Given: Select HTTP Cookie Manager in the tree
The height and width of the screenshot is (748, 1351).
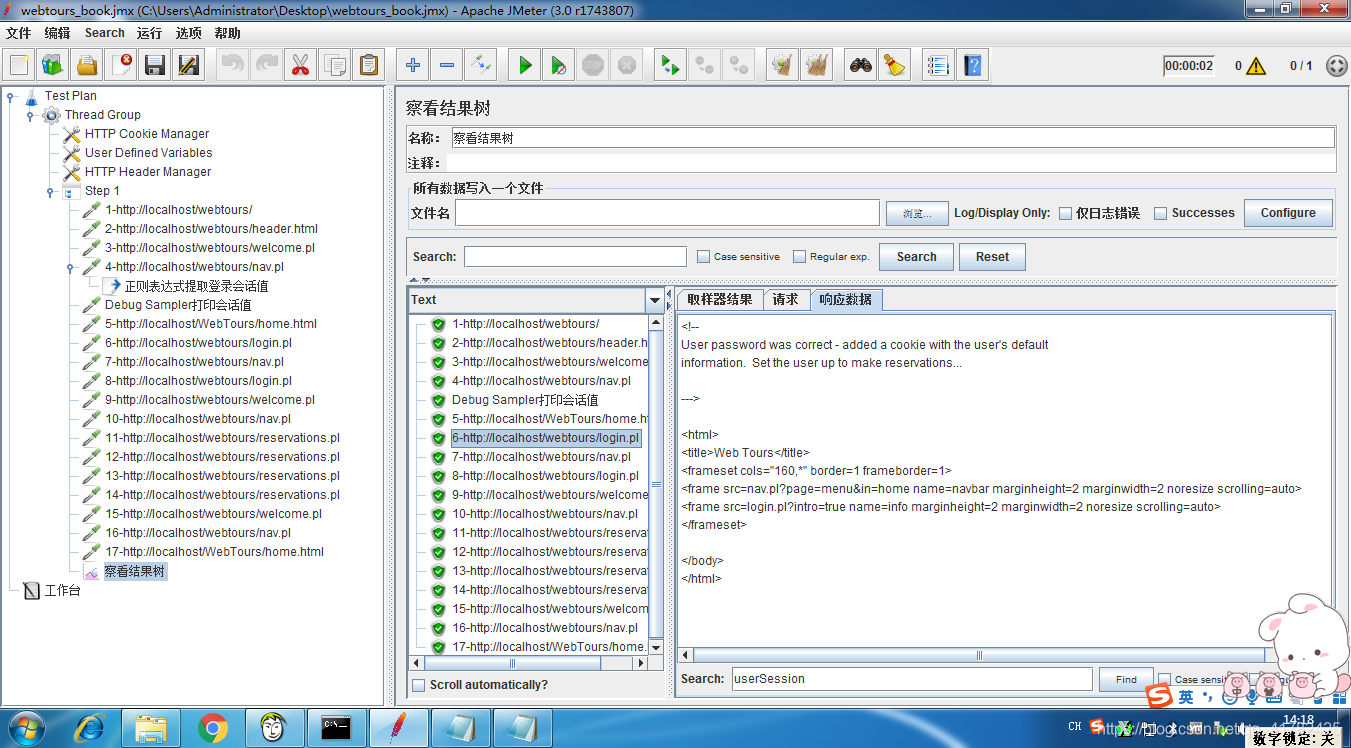Looking at the screenshot, I should tap(147, 134).
